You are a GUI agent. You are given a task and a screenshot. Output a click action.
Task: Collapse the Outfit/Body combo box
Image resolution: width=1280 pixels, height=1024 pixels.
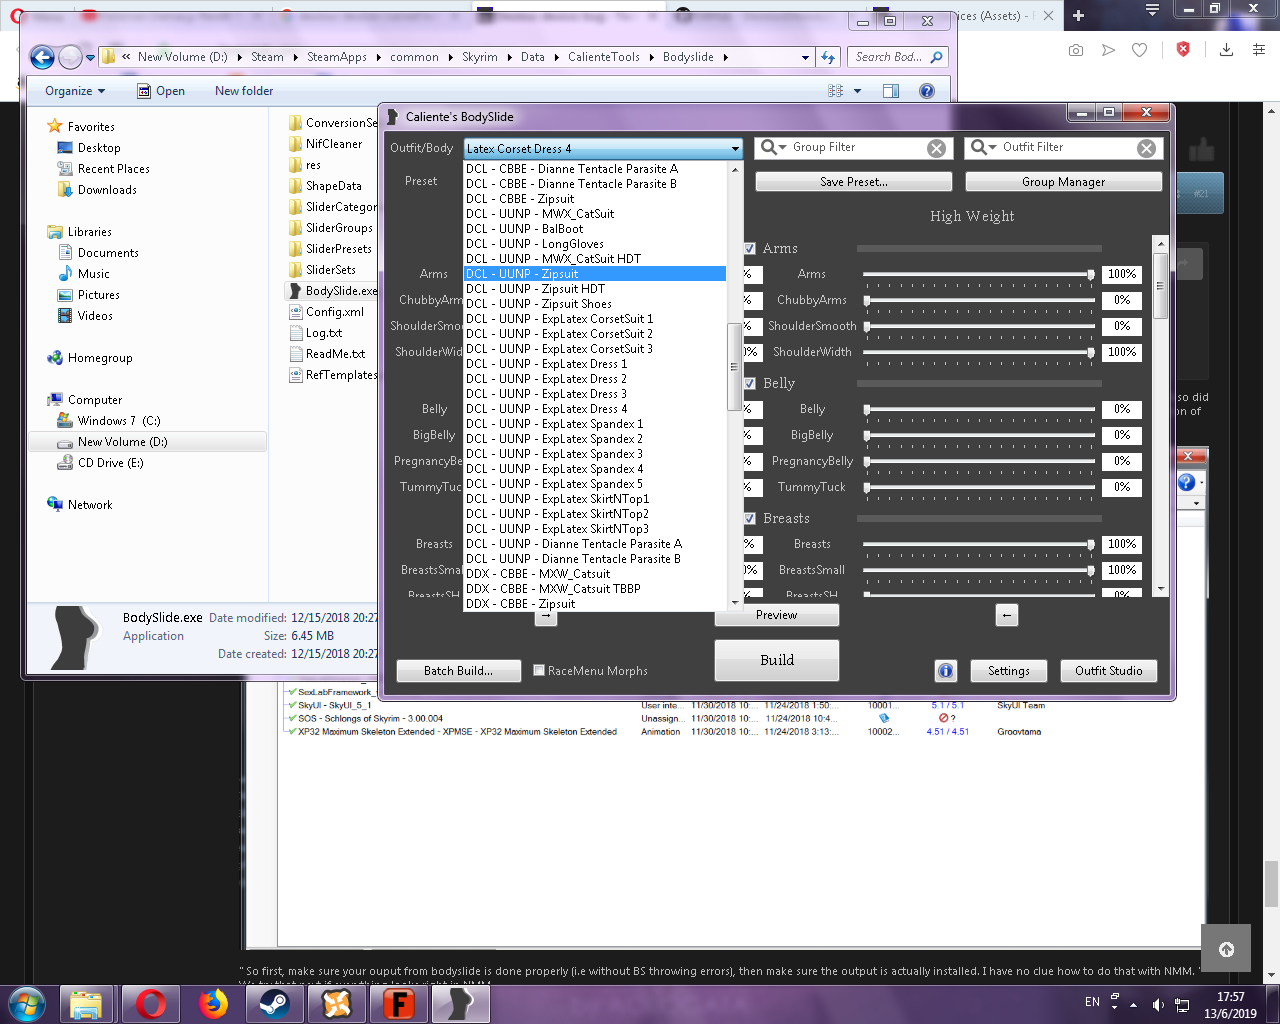point(735,149)
